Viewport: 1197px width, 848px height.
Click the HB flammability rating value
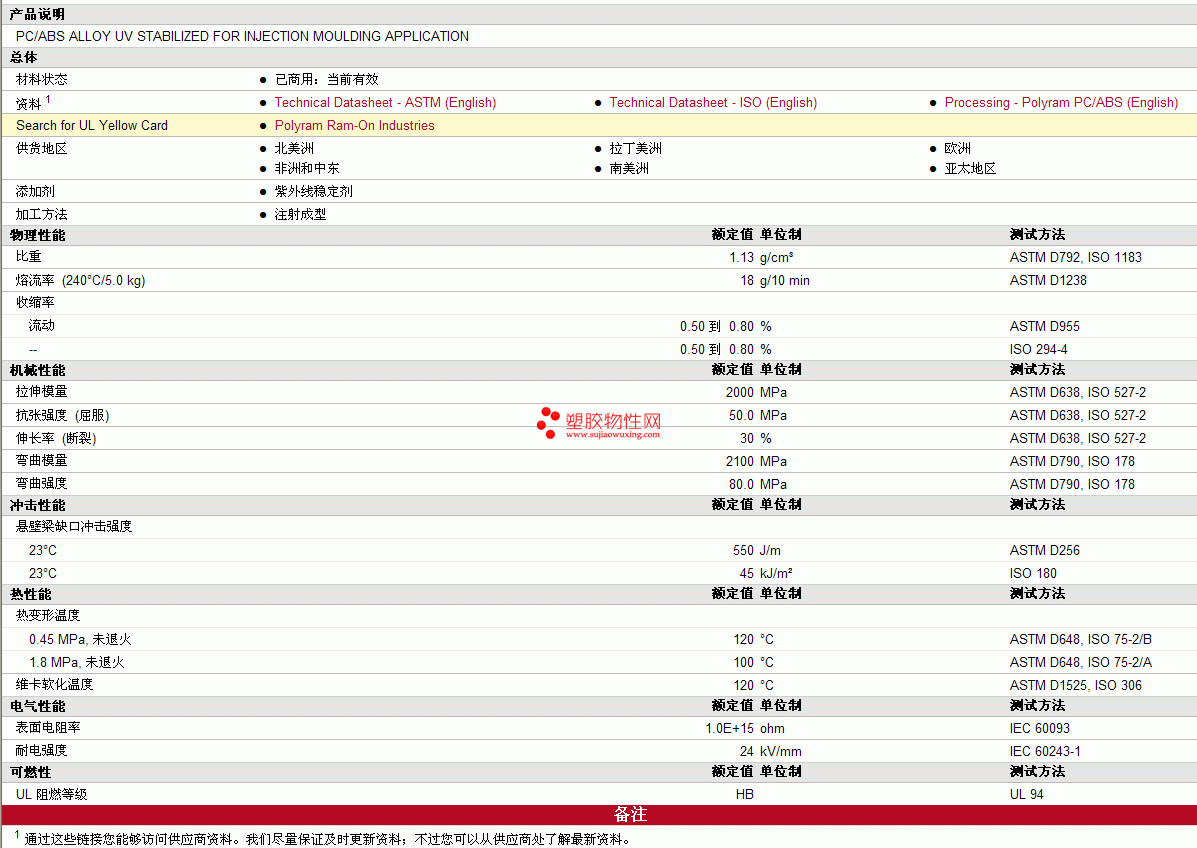click(745, 794)
